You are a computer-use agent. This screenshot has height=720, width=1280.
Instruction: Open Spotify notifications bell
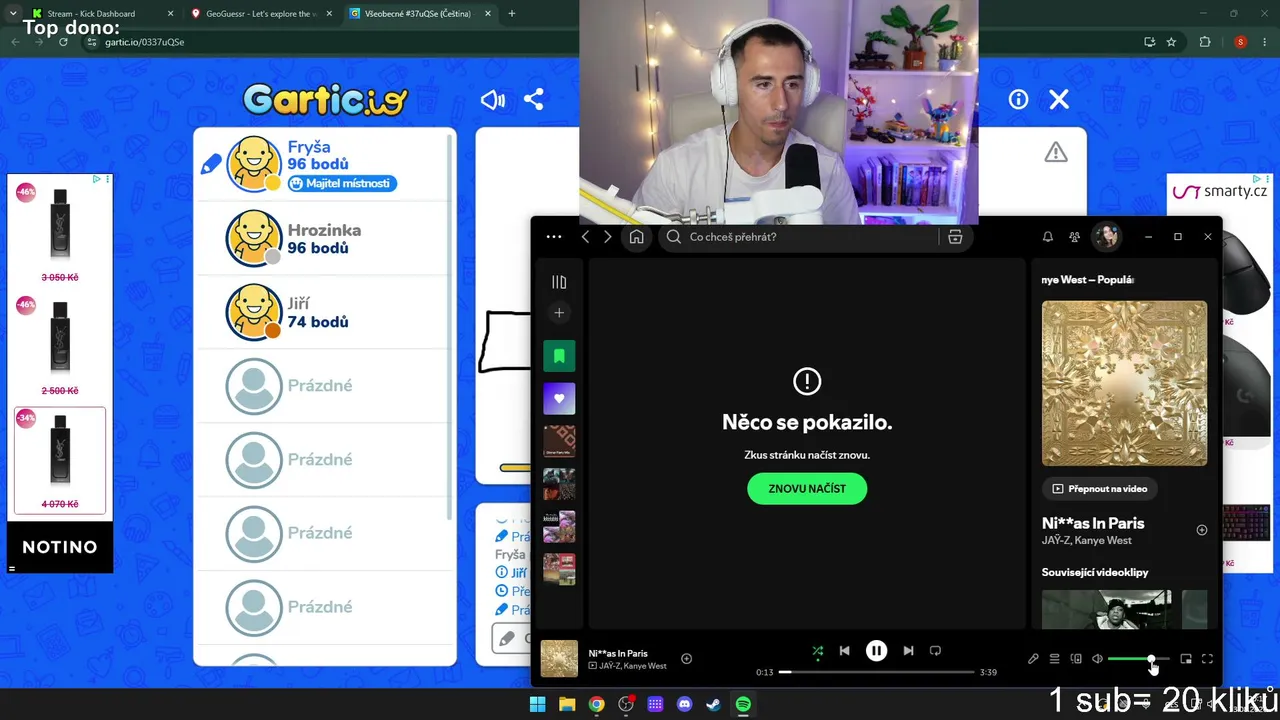[x=1048, y=237]
